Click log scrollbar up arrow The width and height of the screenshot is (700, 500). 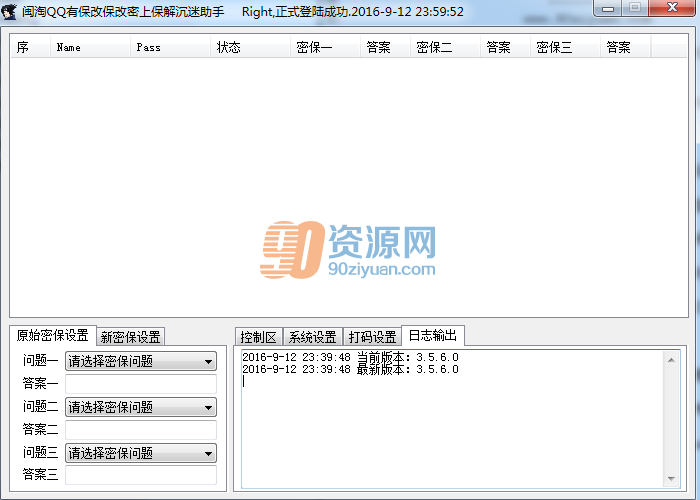click(x=671, y=360)
